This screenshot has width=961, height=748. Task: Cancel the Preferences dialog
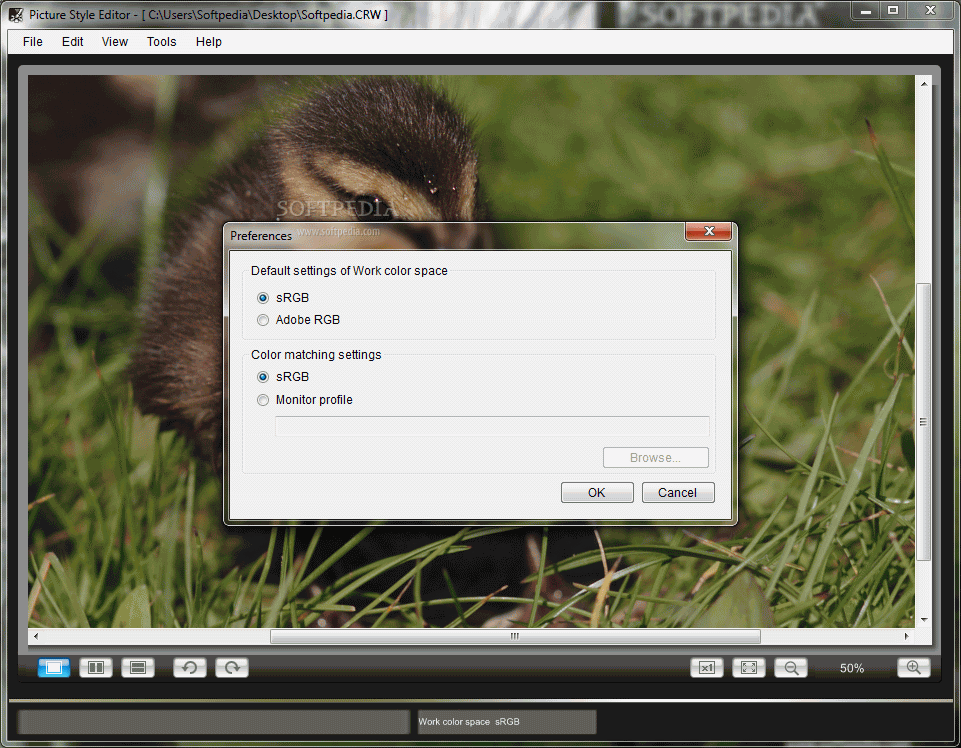point(678,492)
